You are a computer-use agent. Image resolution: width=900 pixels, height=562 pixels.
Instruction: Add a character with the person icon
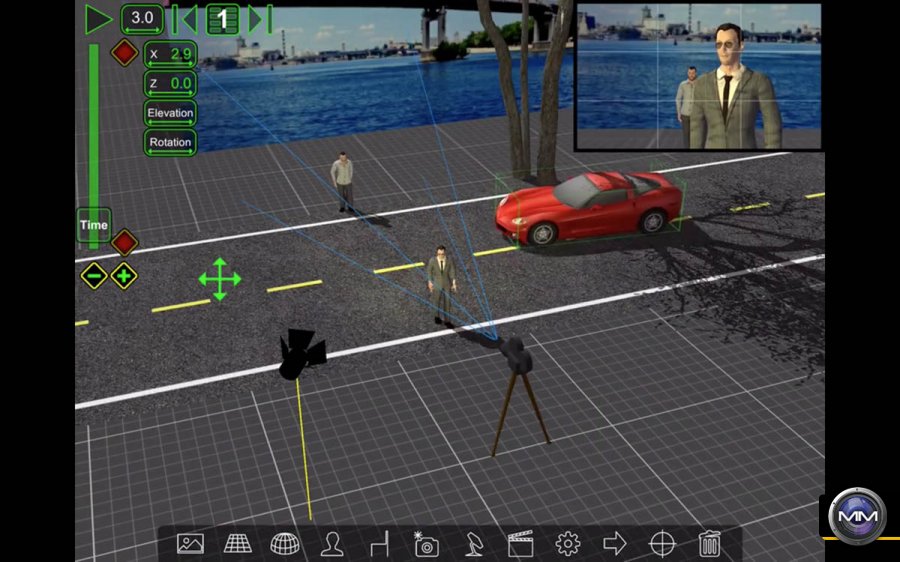pyautogui.click(x=332, y=543)
